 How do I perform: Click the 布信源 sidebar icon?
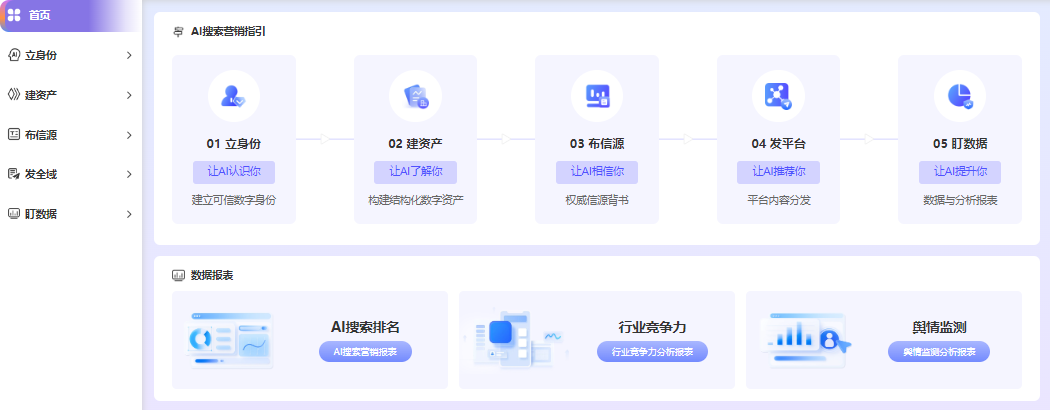point(13,135)
